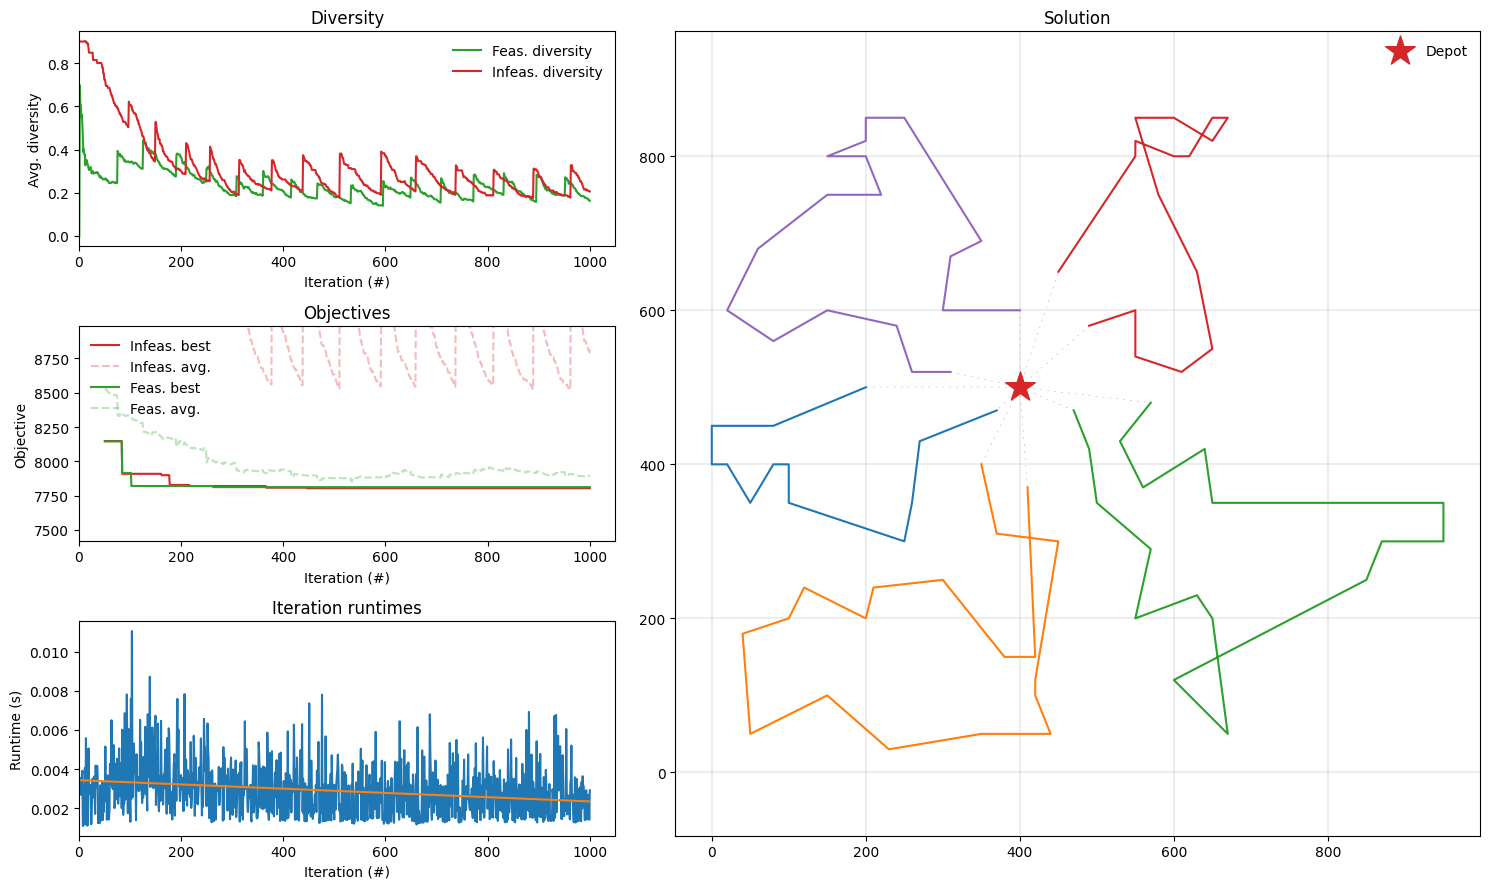Click the Runtime (s) y-axis label
This screenshot has height=889, width=1490.
click(16, 730)
